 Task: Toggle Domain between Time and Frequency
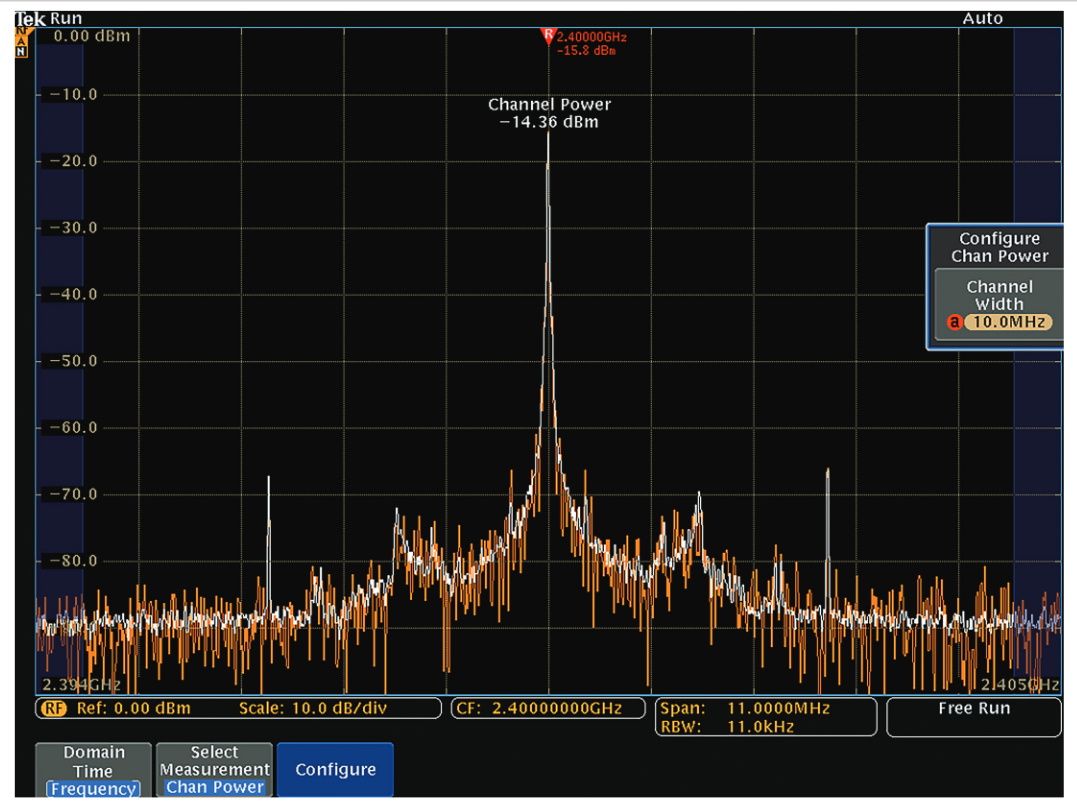point(92,769)
